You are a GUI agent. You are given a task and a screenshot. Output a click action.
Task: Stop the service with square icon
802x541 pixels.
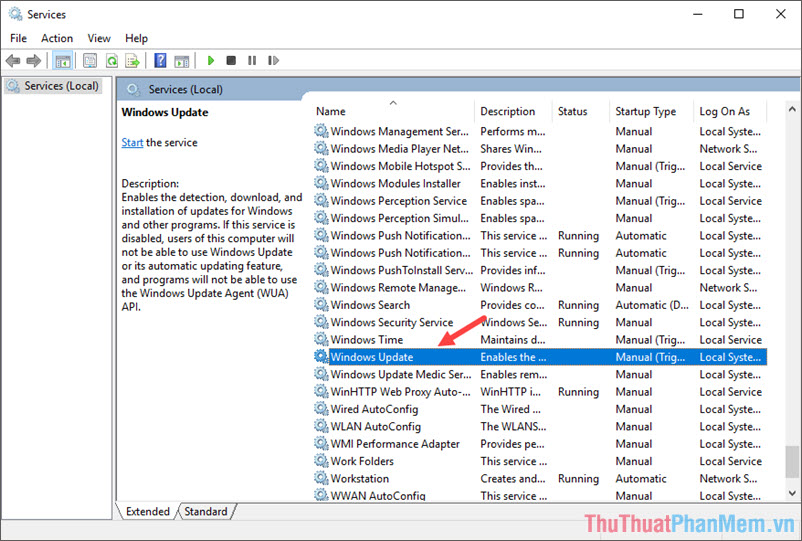point(231,60)
